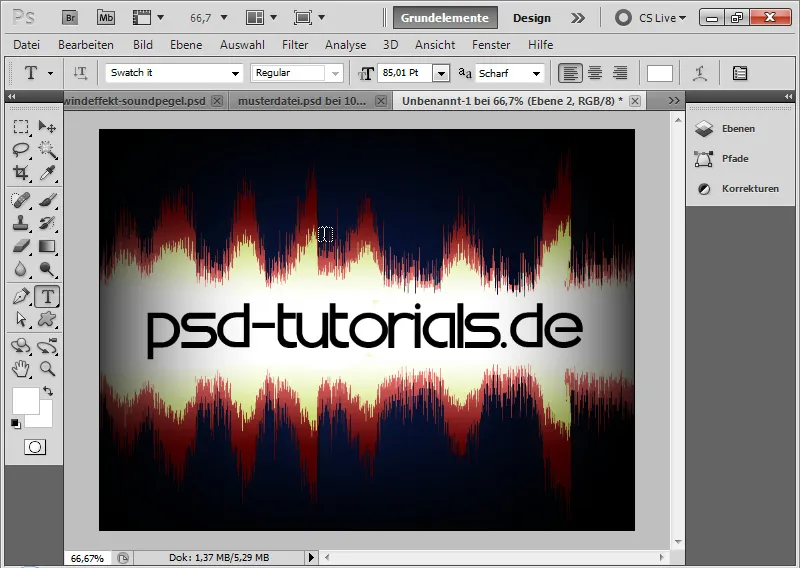Select the 3D Rotate tool
Viewport: 800px width, 568px height.
tap(21, 346)
